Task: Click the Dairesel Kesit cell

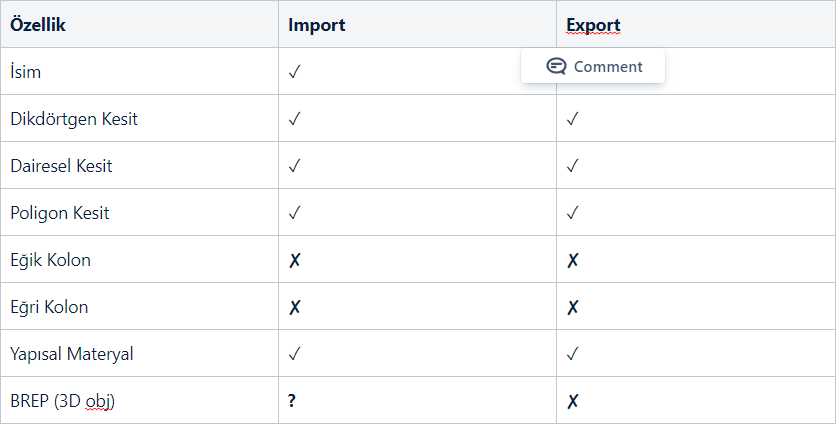Action: pyautogui.click(x=61, y=166)
